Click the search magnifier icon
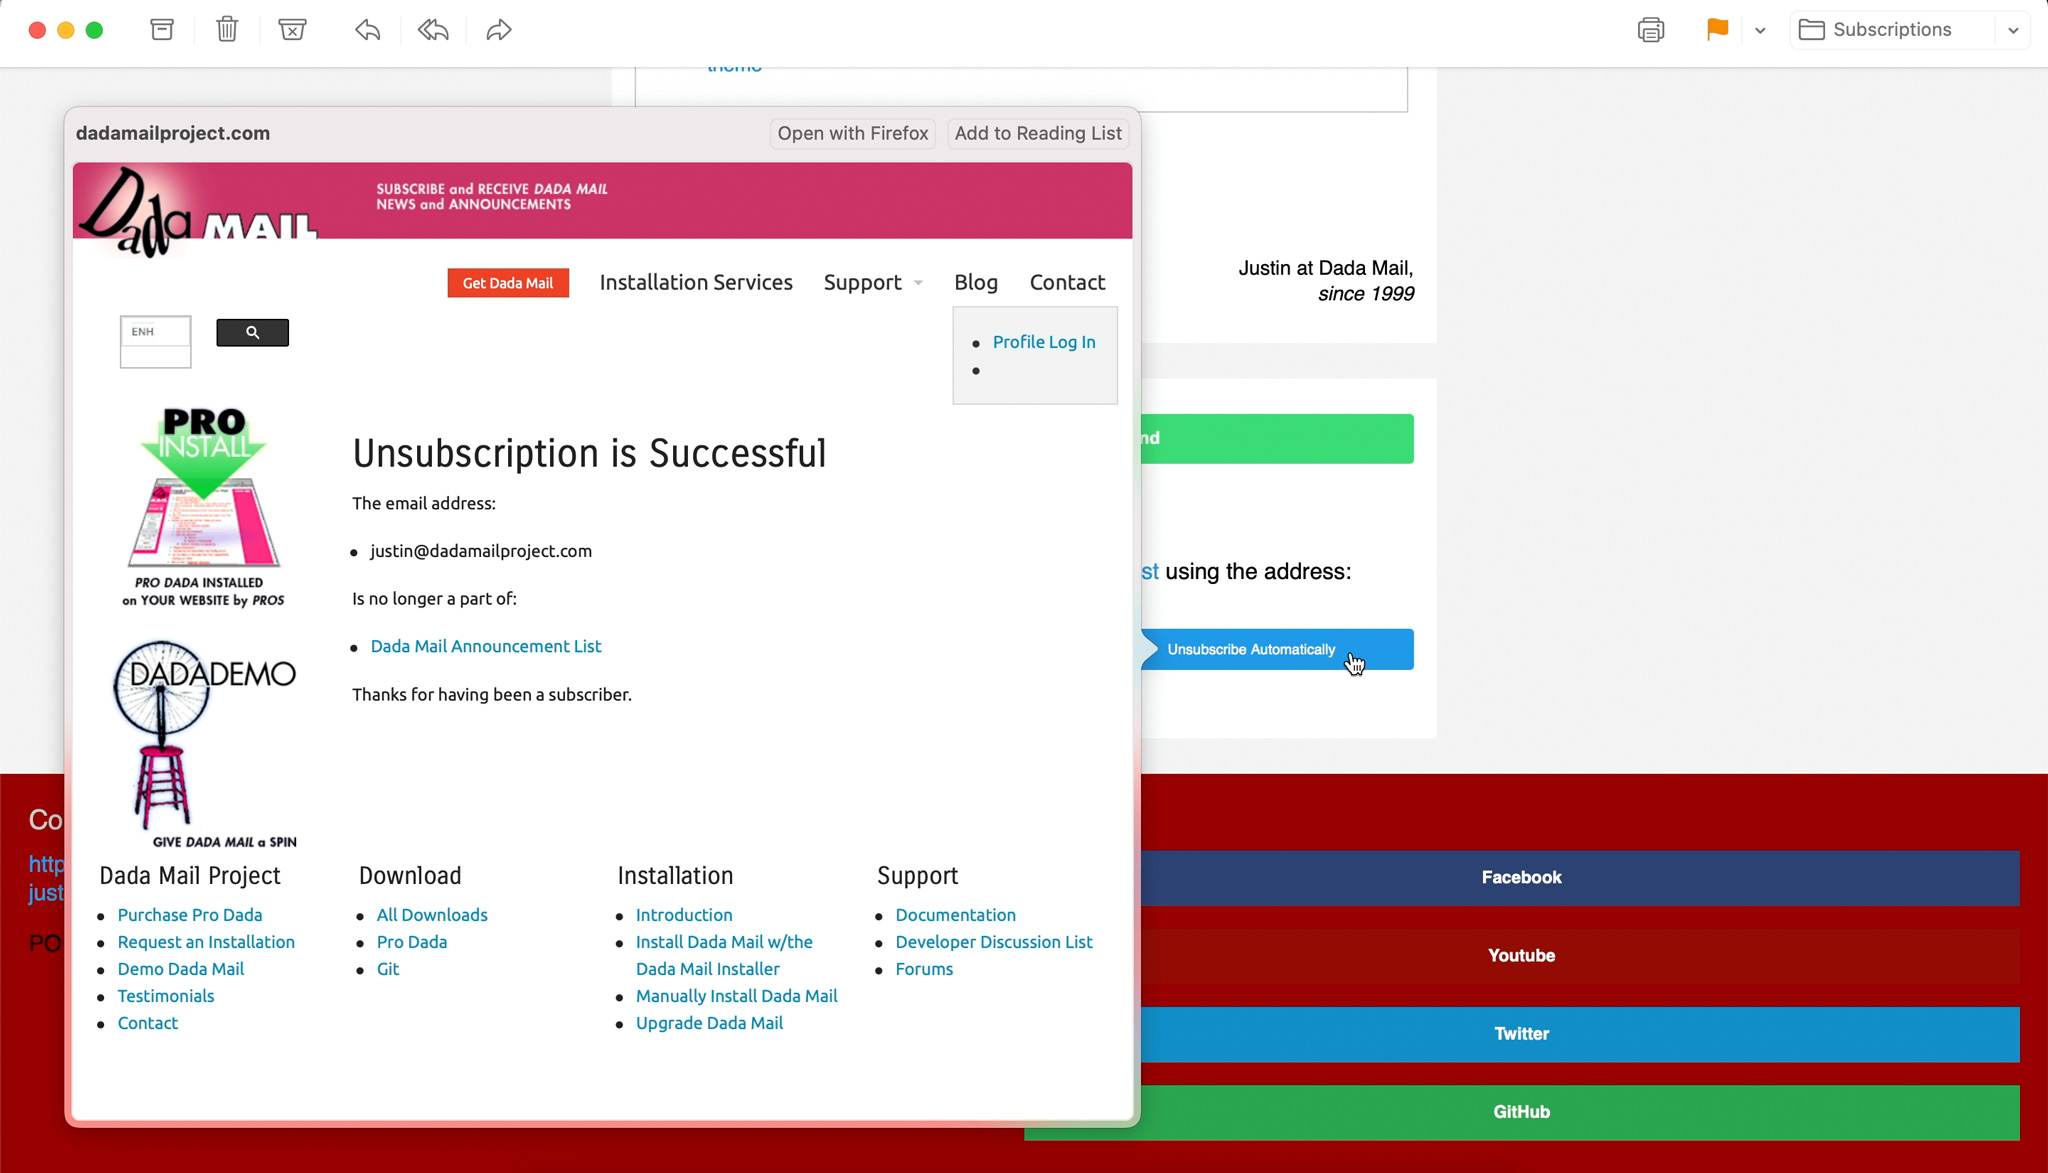This screenshot has height=1173, width=2048. click(252, 332)
